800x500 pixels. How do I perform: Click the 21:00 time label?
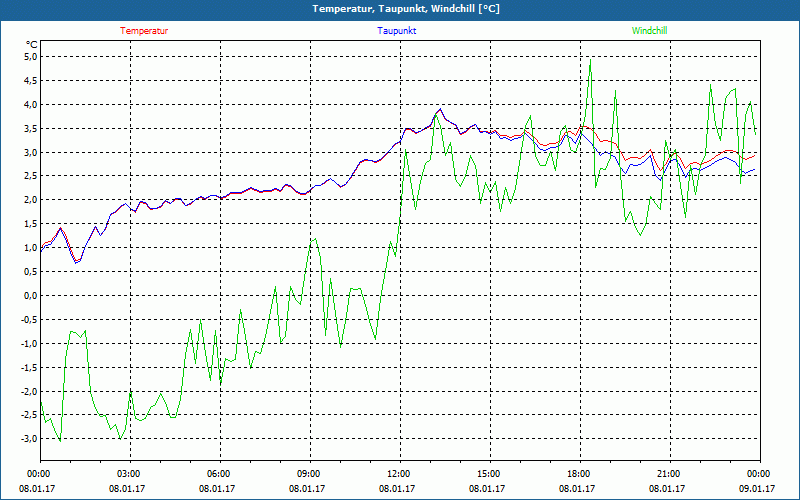668,474
